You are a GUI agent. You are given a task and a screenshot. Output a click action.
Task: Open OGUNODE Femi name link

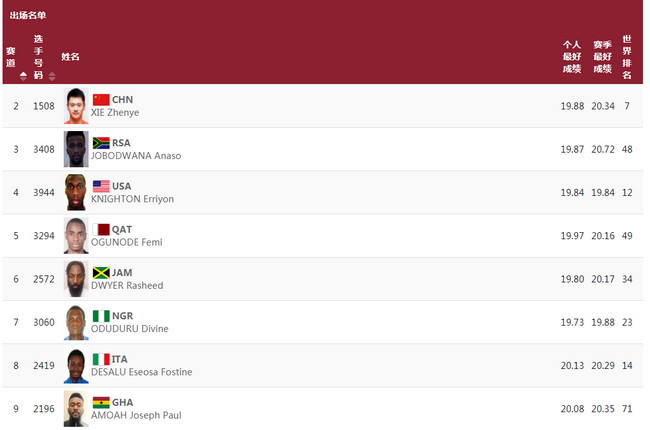(126, 242)
